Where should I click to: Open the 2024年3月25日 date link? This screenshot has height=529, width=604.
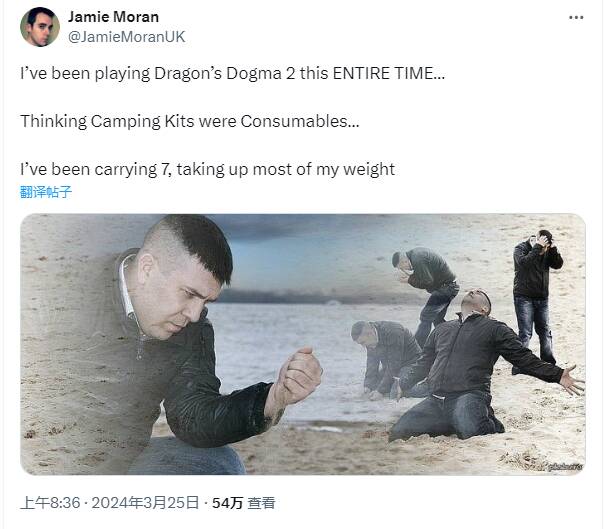click(x=145, y=503)
